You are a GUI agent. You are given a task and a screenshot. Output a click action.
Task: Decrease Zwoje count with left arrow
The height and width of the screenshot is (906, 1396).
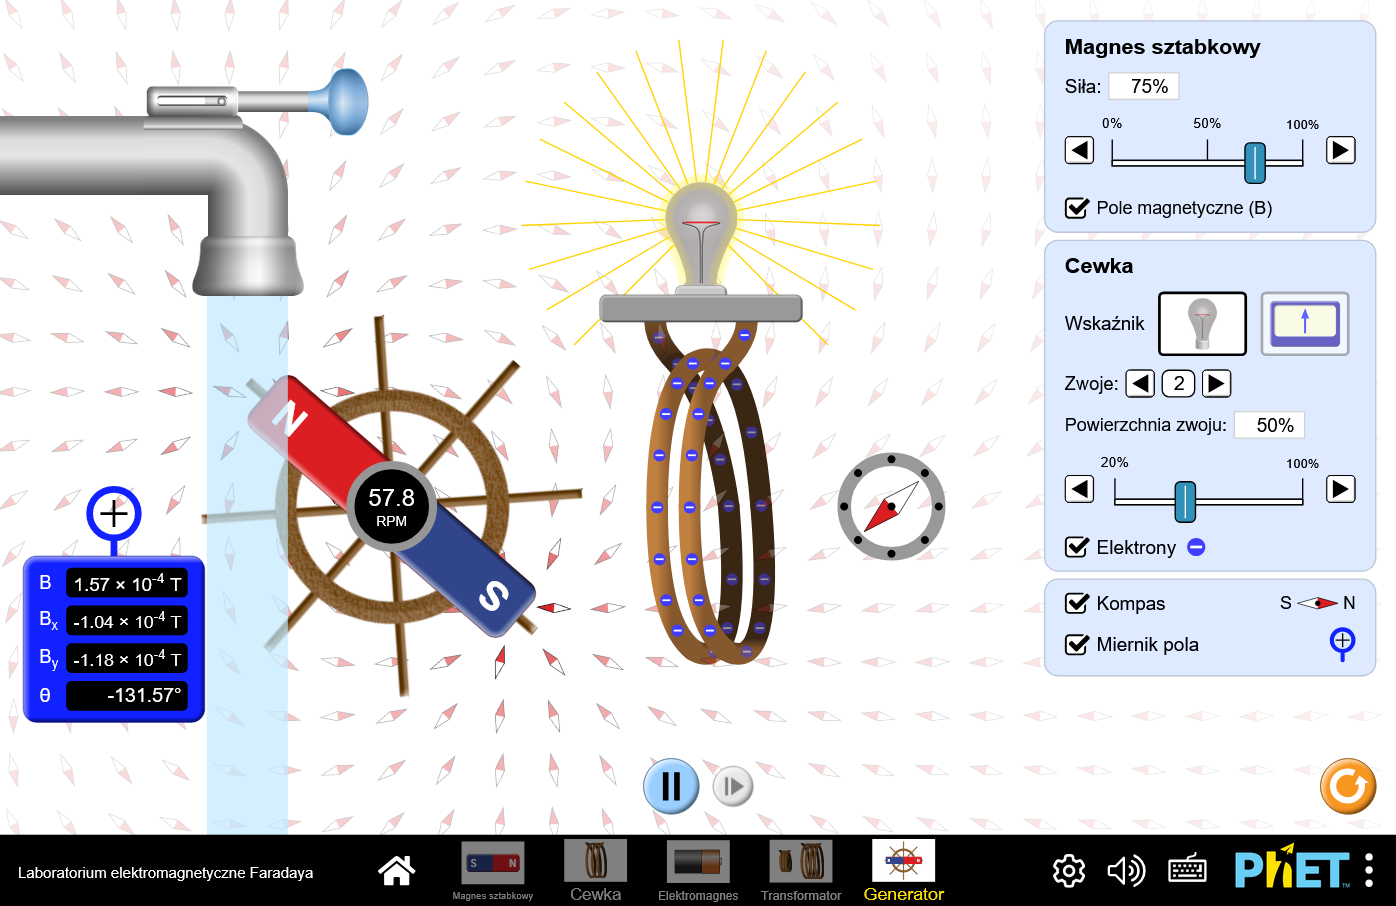1141,384
